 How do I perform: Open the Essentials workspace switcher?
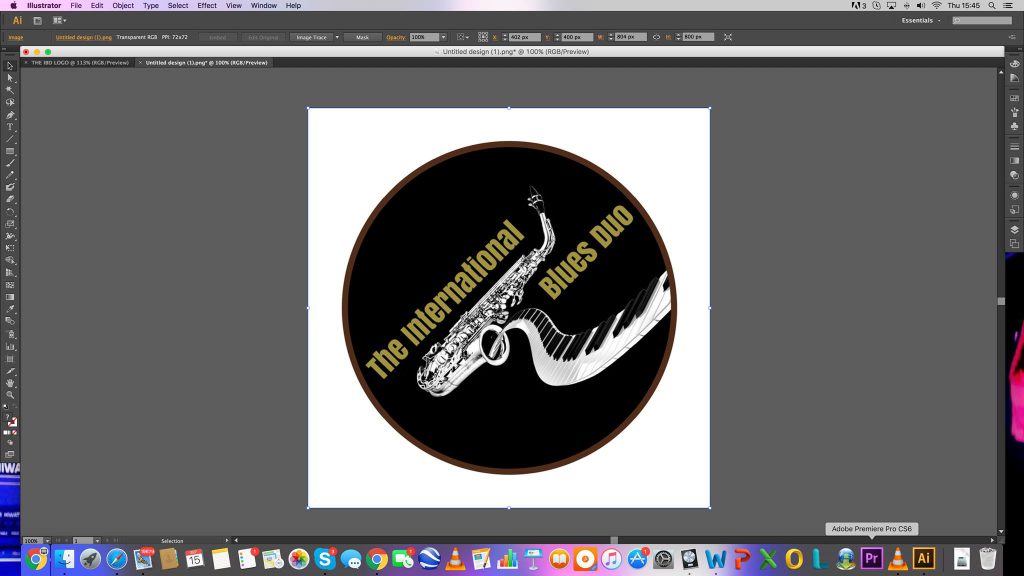[x=921, y=20]
